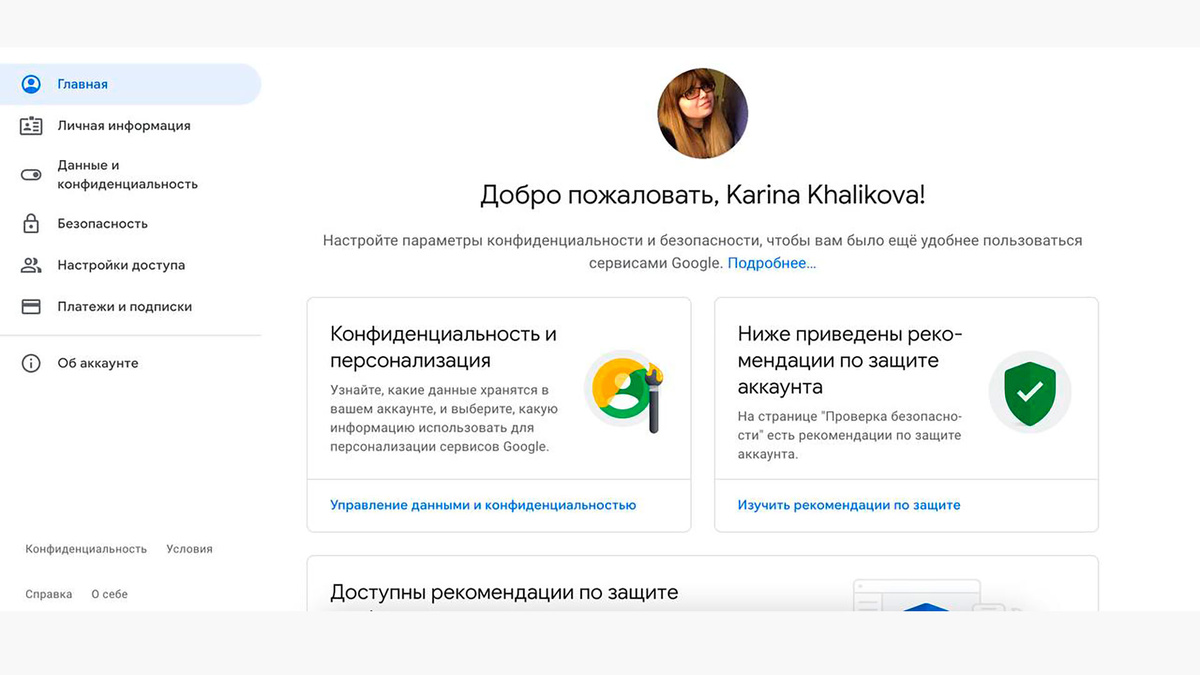Screen dimensions: 1200x675
Task: Click the green shield checkmark illustration
Action: [x=1030, y=391]
